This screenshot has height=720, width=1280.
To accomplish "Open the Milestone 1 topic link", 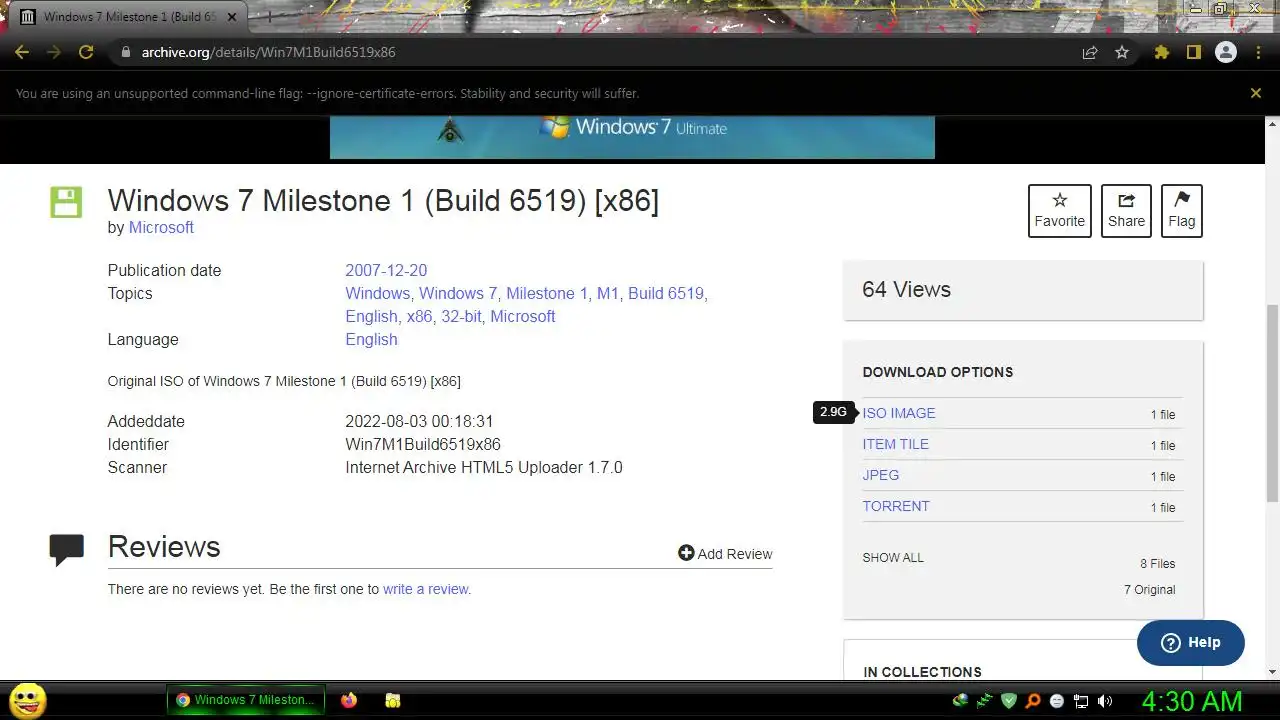I will [547, 293].
